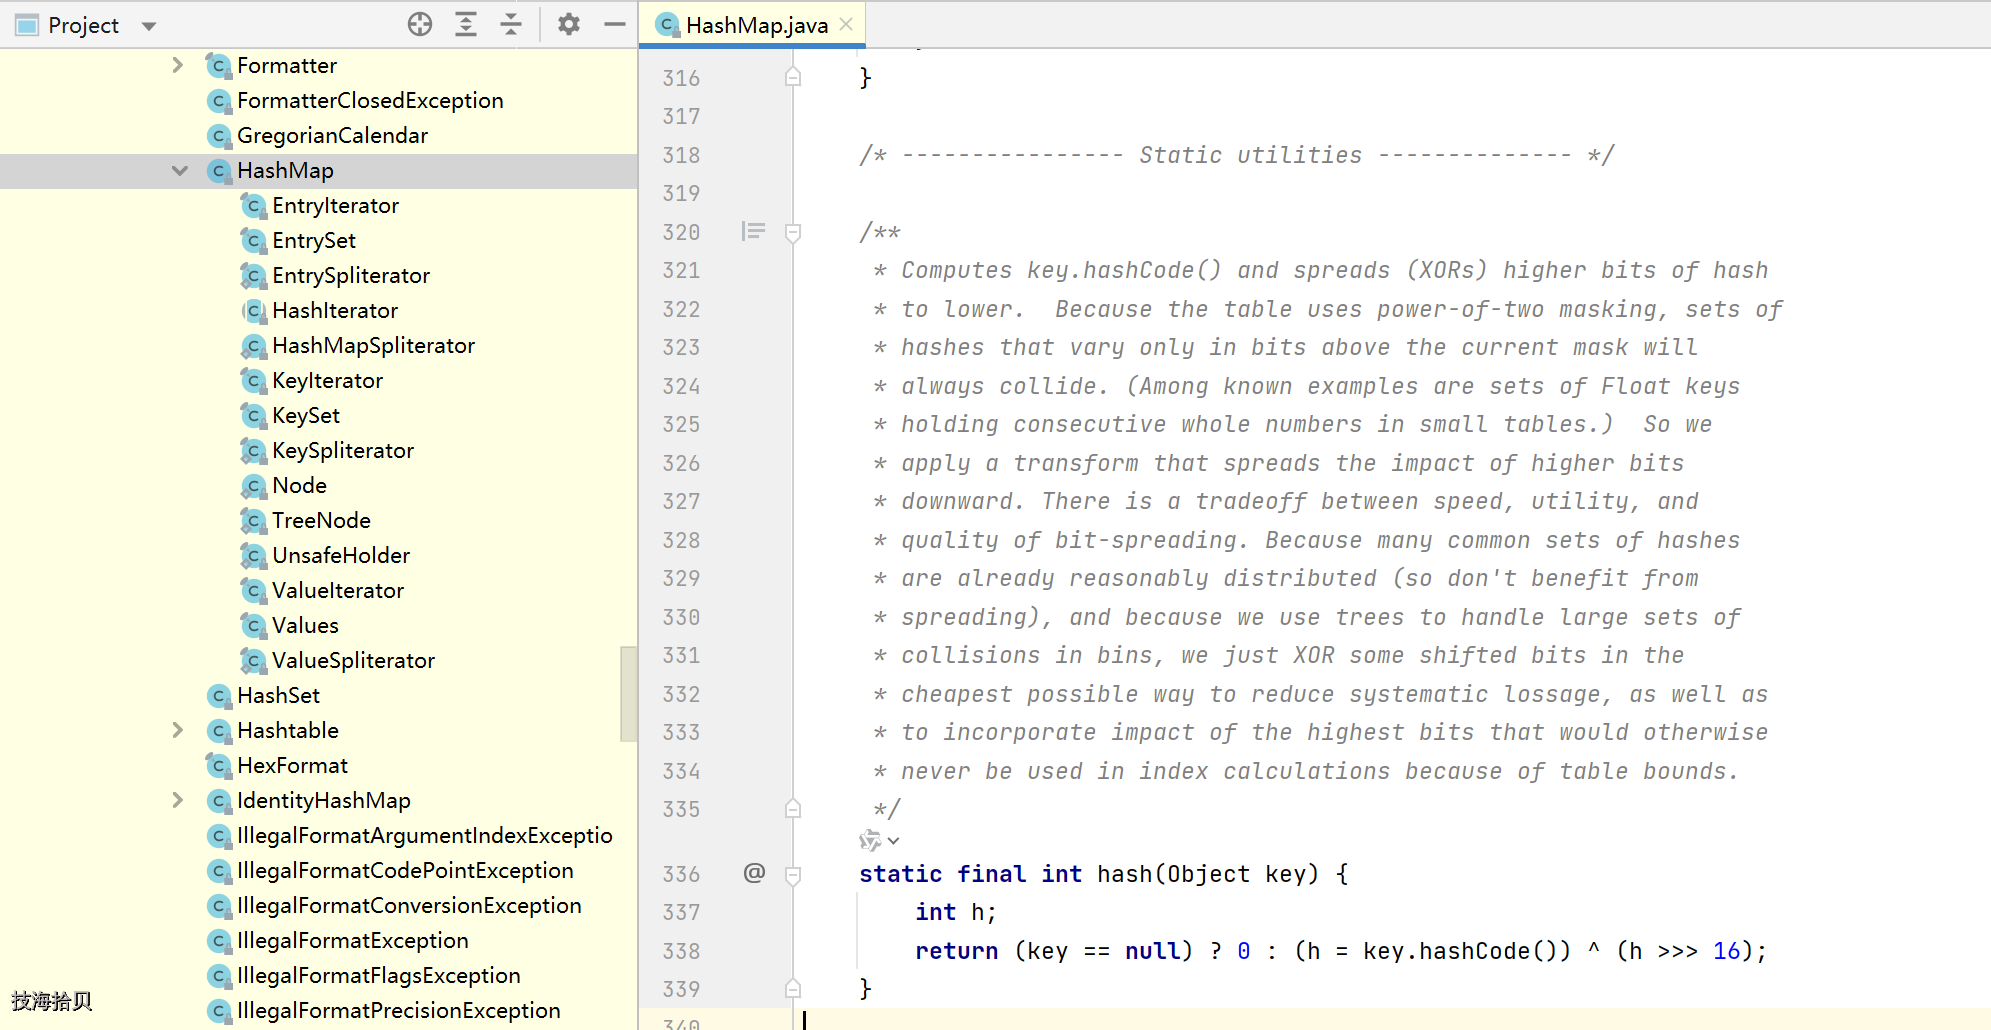Open the UnsafeHolder inner class
This screenshot has height=1030, width=1991.
coord(341,555)
